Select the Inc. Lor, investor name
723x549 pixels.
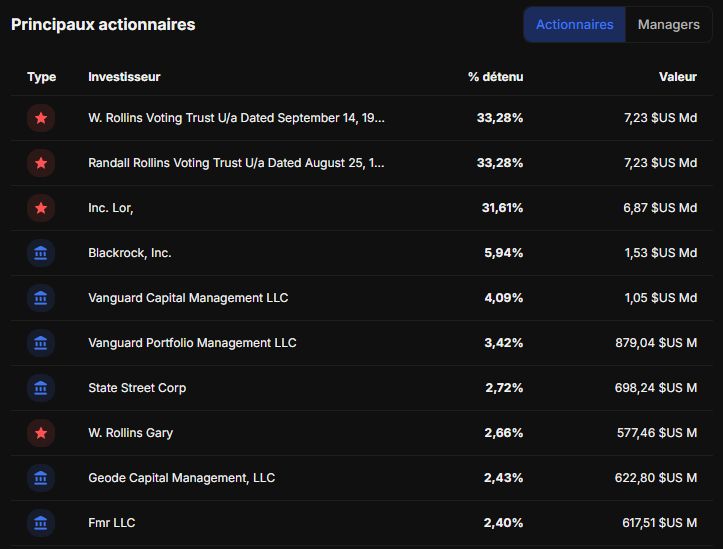point(111,208)
